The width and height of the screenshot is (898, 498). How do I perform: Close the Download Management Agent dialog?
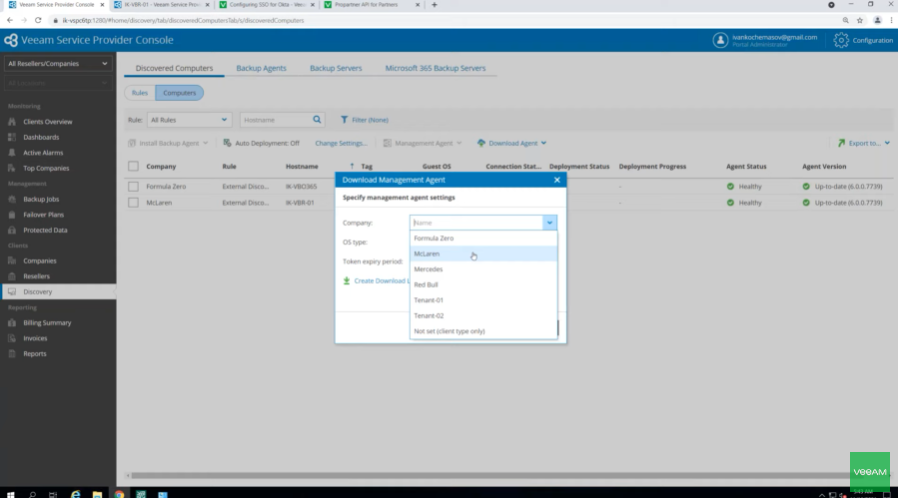click(557, 180)
